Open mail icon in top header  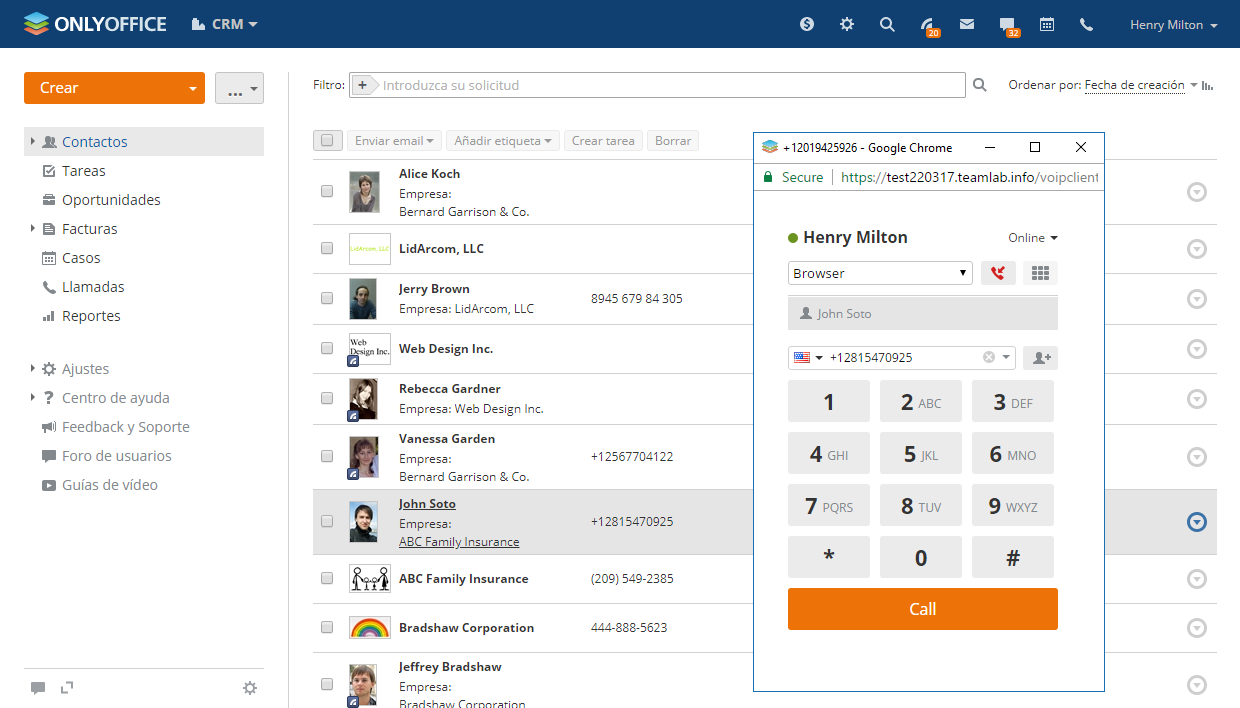[x=967, y=25]
